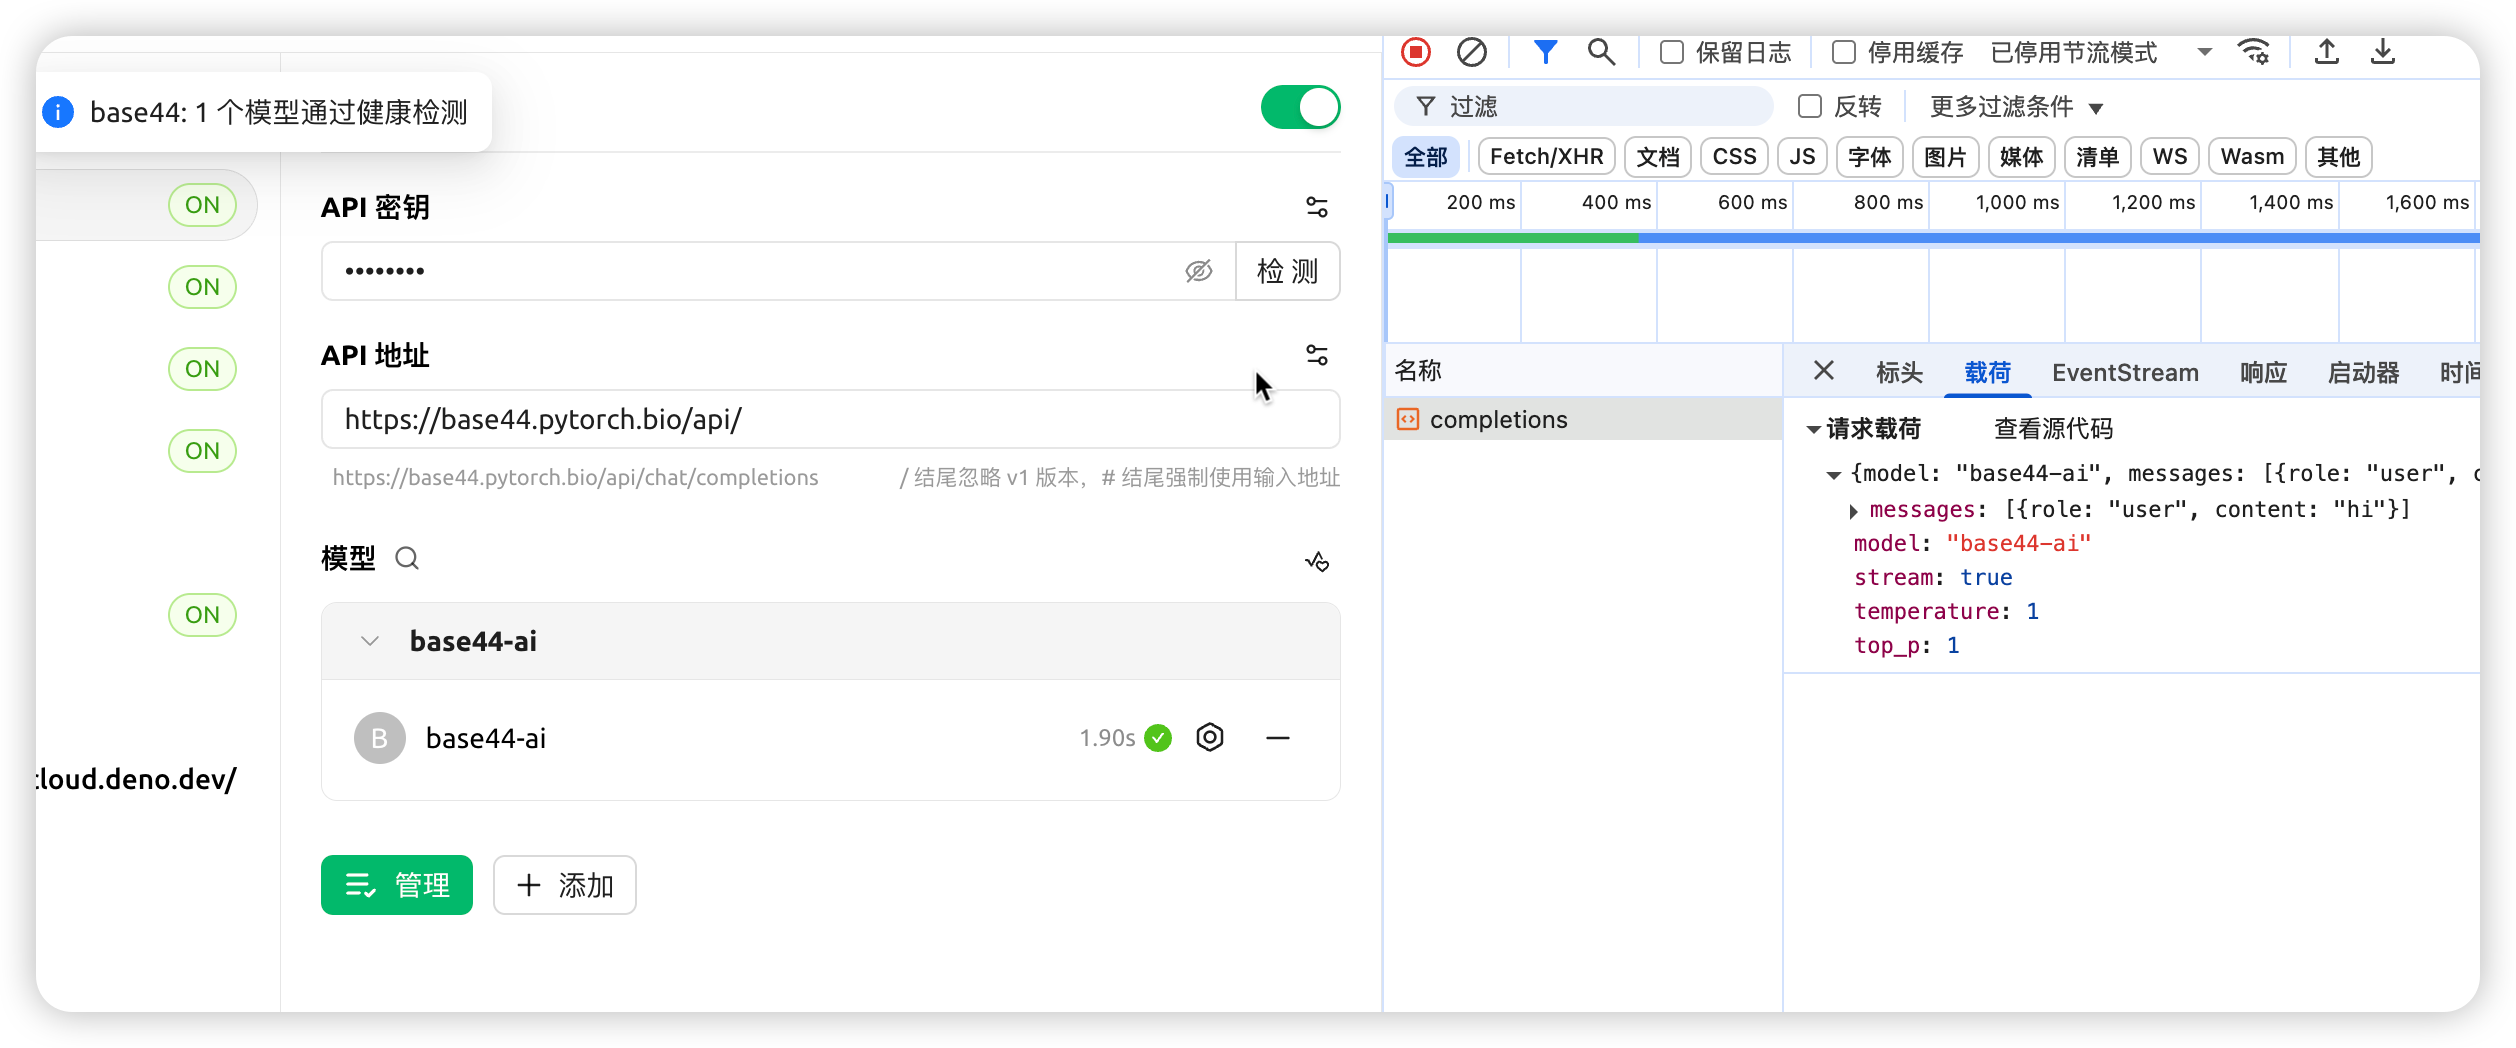Image resolution: width=2516 pixels, height=1048 pixels.
Task: Click the network conditions Wi-Fi icon
Action: [2254, 52]
